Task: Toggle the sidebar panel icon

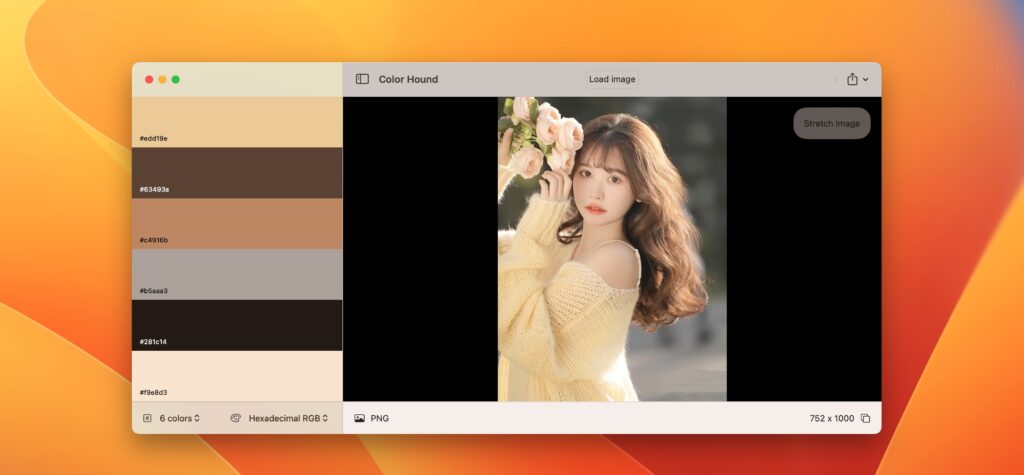Action: pyautogui.click(x=362, y=79)
